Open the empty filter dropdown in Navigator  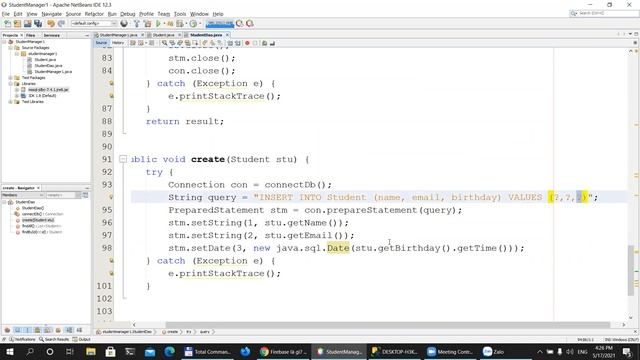(x=63, y=195)
